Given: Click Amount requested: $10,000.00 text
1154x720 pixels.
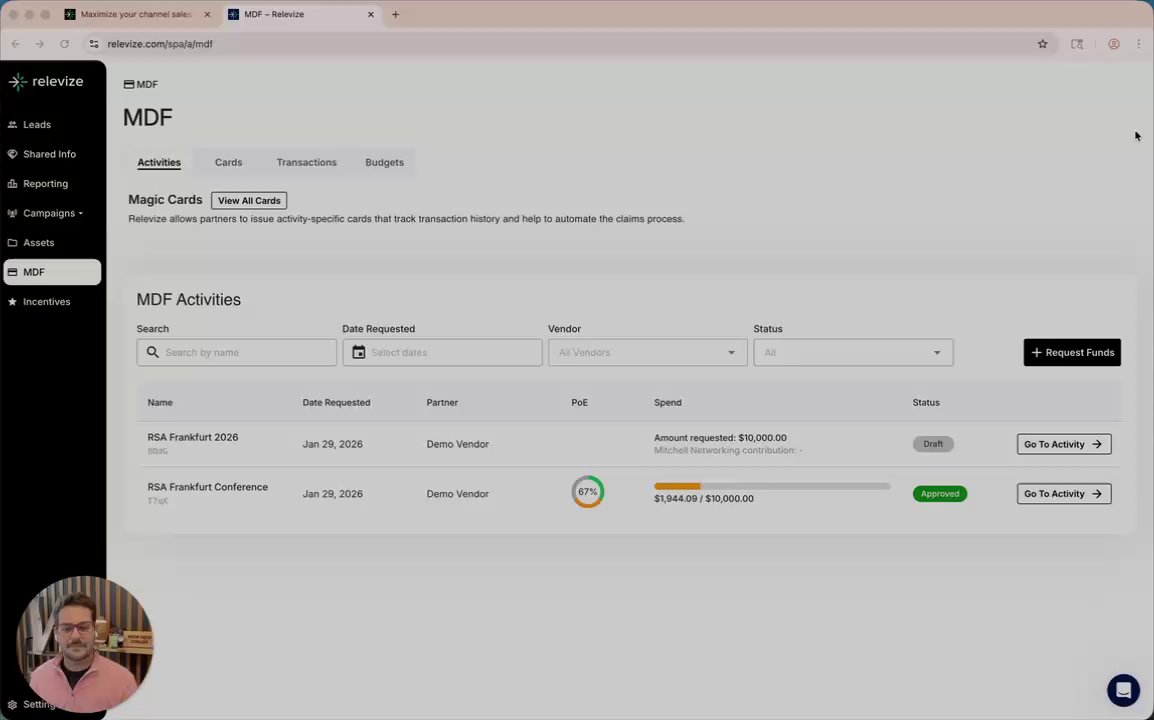Looking at the screenshot, I should point(721,437).
